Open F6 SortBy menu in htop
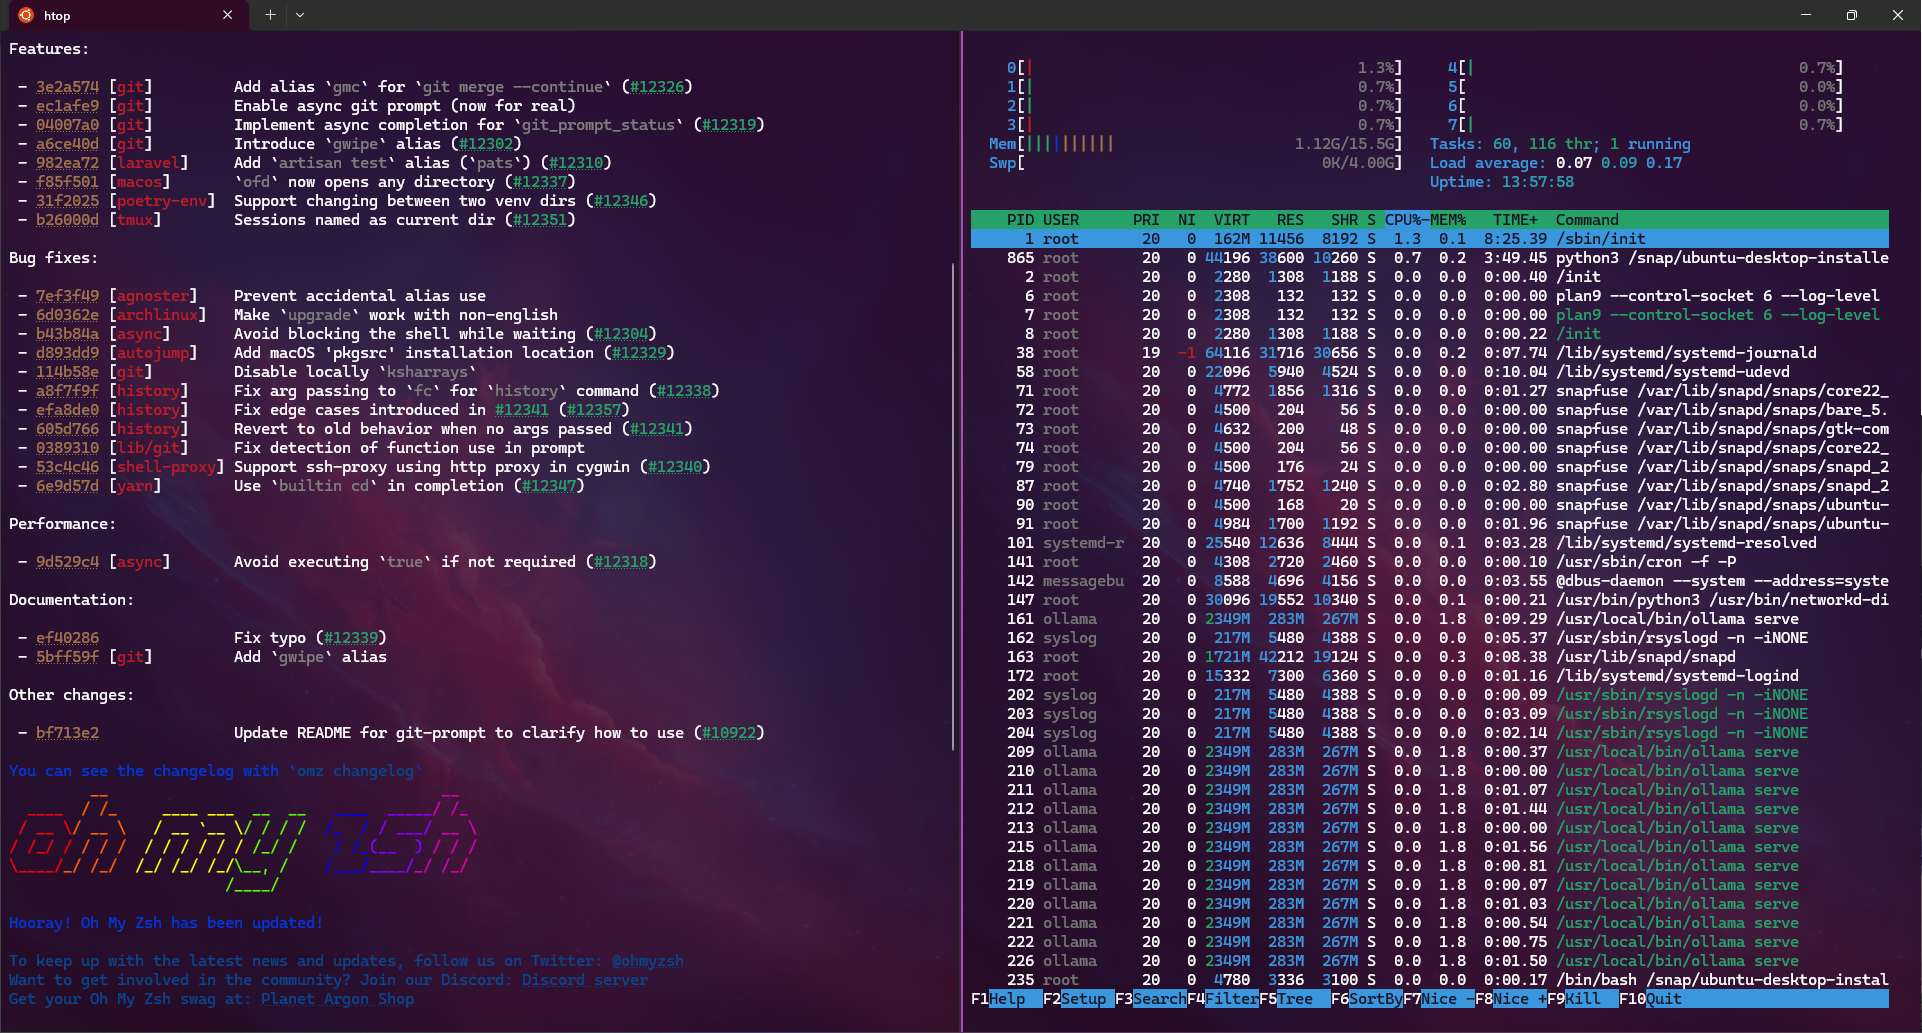1922x1033 pixels. tap(1366, 999)
